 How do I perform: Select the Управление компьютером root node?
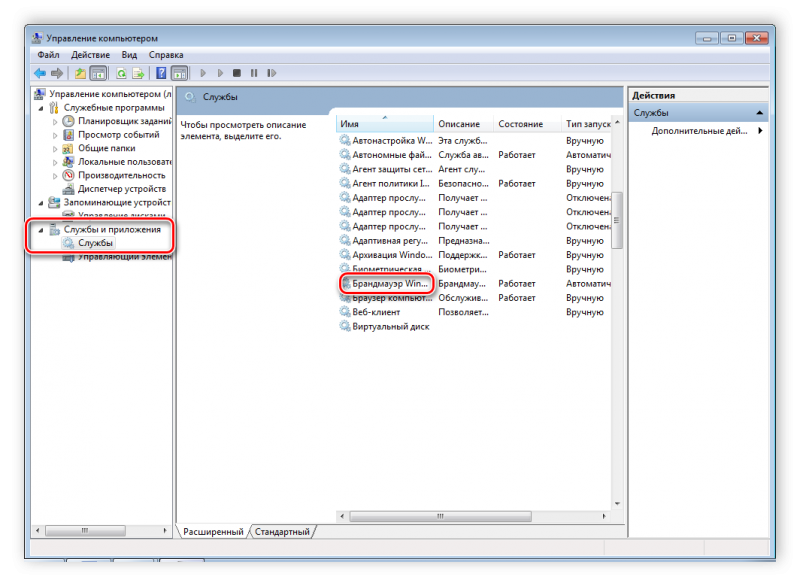[110, 94]
